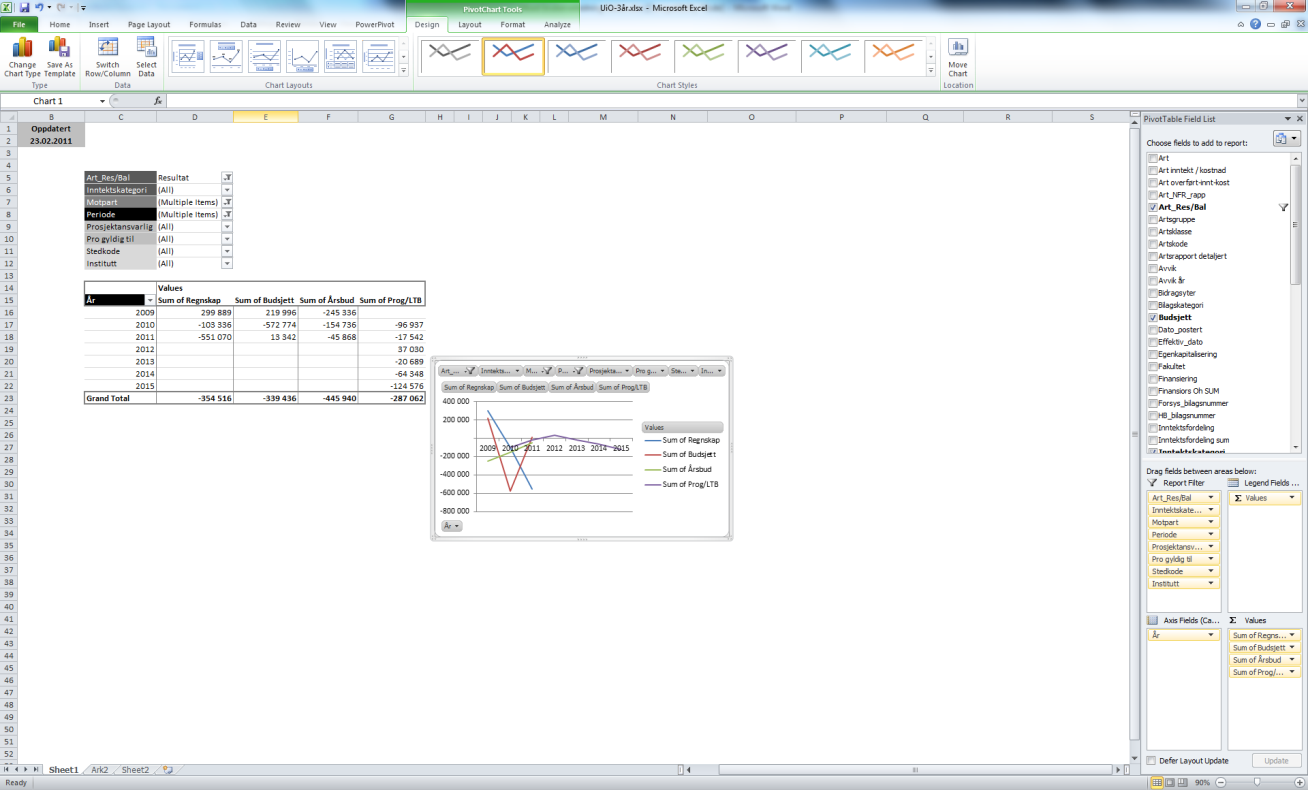The image size is (1308, 790).
Task: Open the Stedkode filter dropdown in cell E11
Action: tap(227, 251)
